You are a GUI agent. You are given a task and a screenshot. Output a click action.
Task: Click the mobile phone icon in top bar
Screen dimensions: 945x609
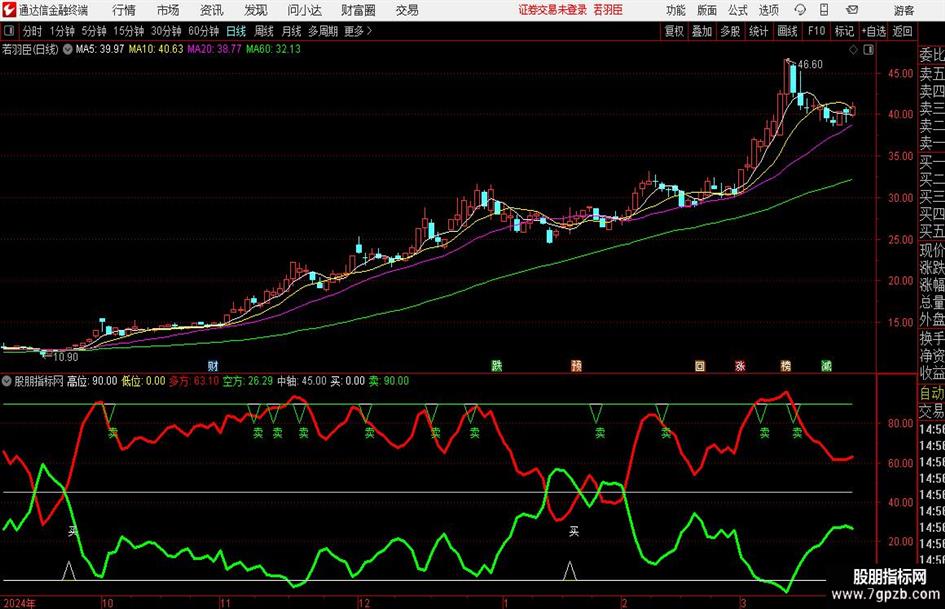coord(824,10)
